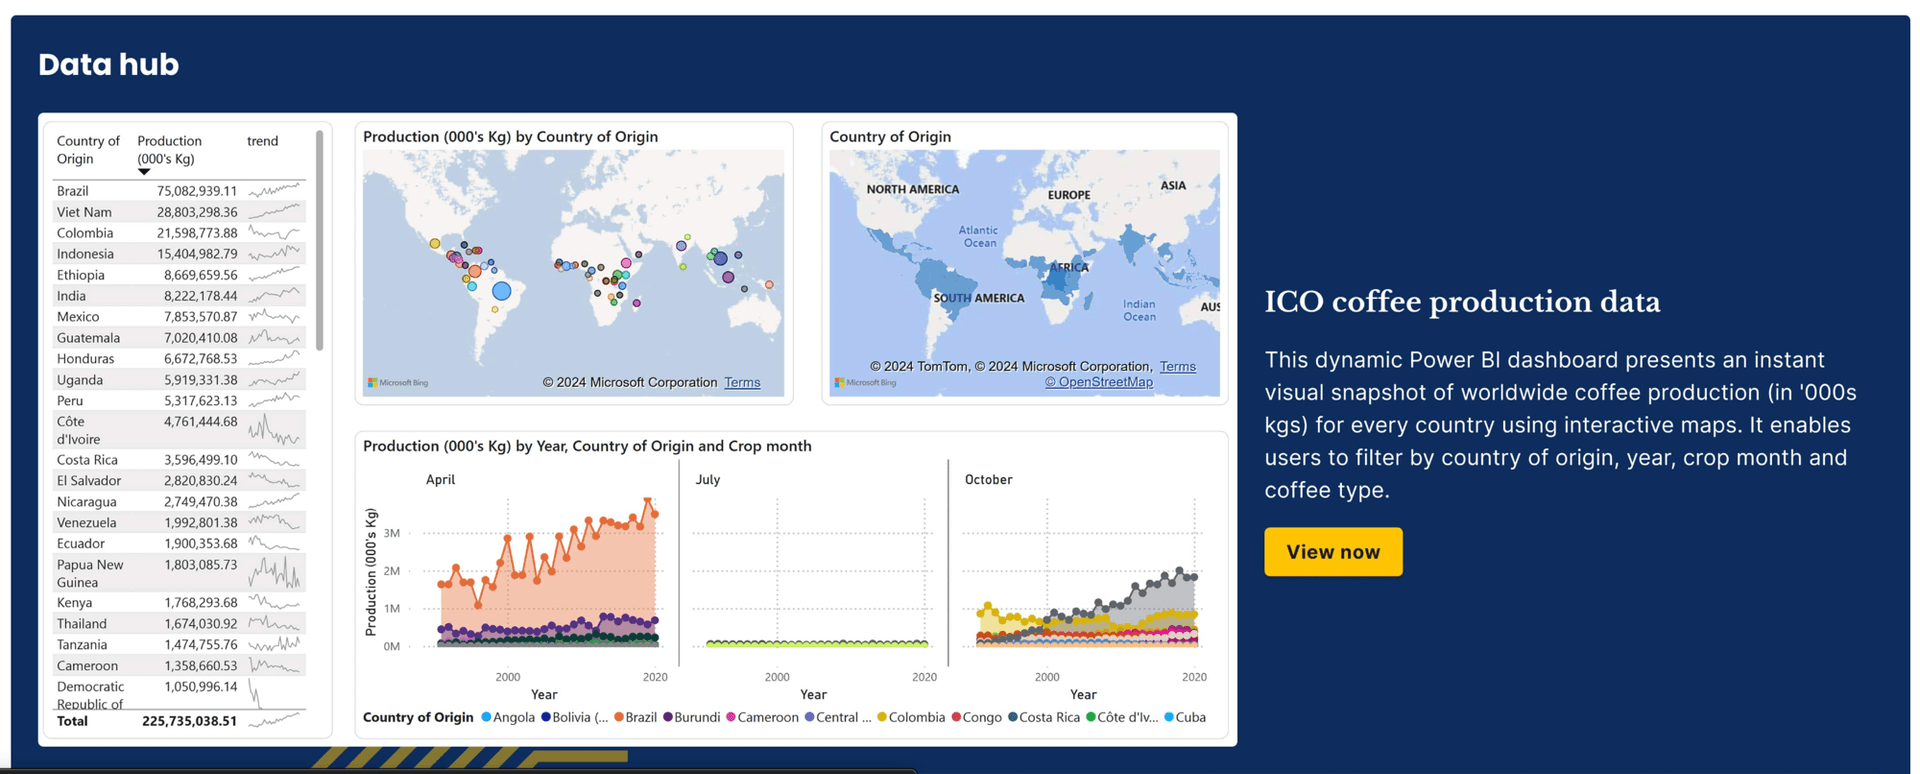Screen dimensions: 1920x774
Task: Click the Colombia legend marker
Action: pos(882,717)
